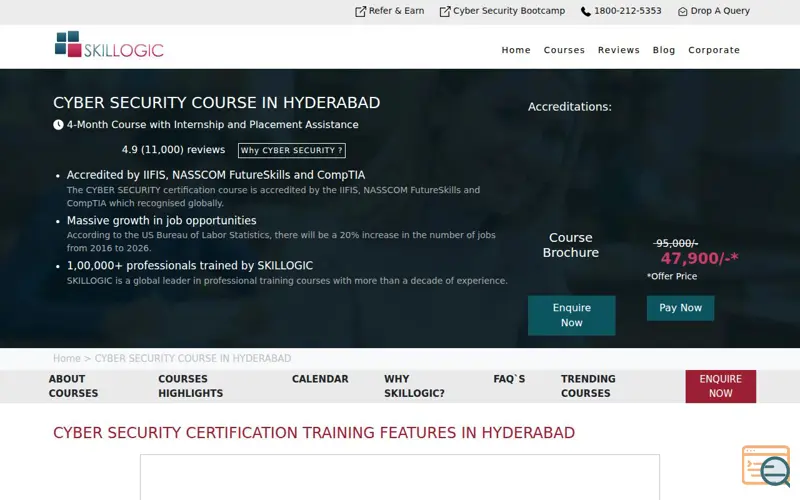Click the Accreditations: label
800x500 pixels.
pyautogui.click(x=569, y=107)
